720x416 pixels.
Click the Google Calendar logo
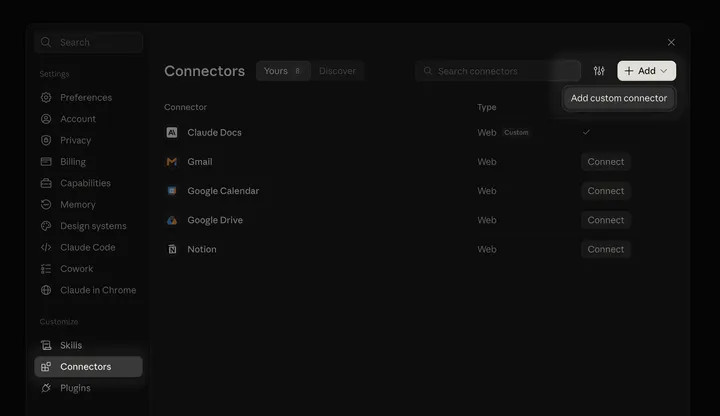[172, 191]
